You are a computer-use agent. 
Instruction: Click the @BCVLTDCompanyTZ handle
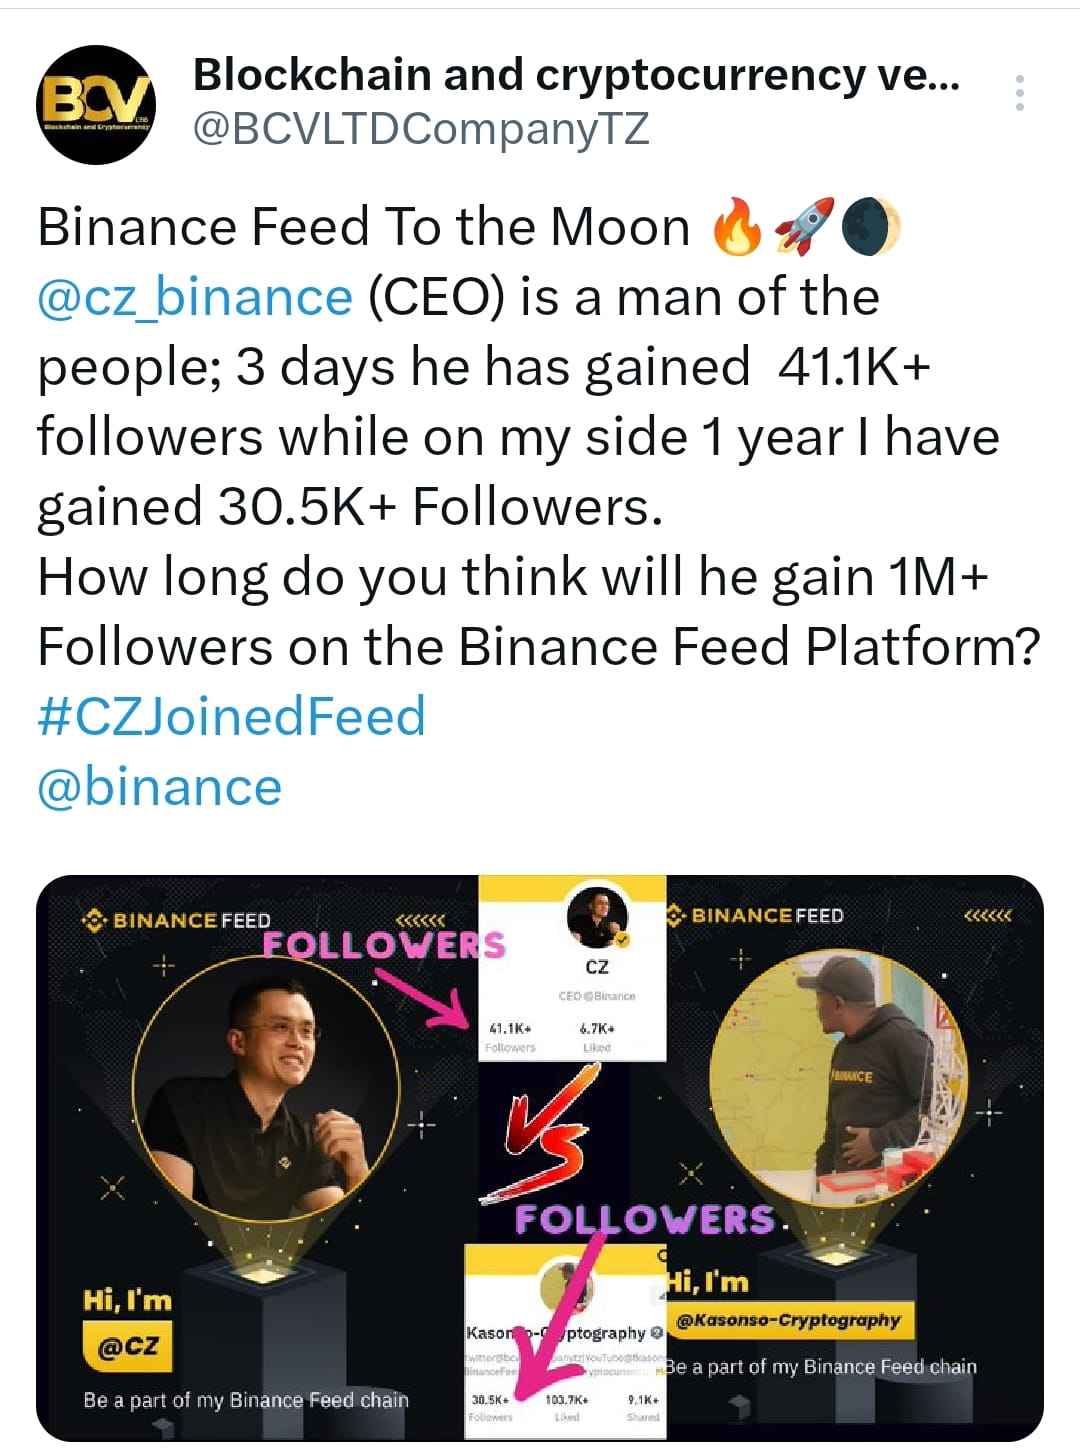421,128
